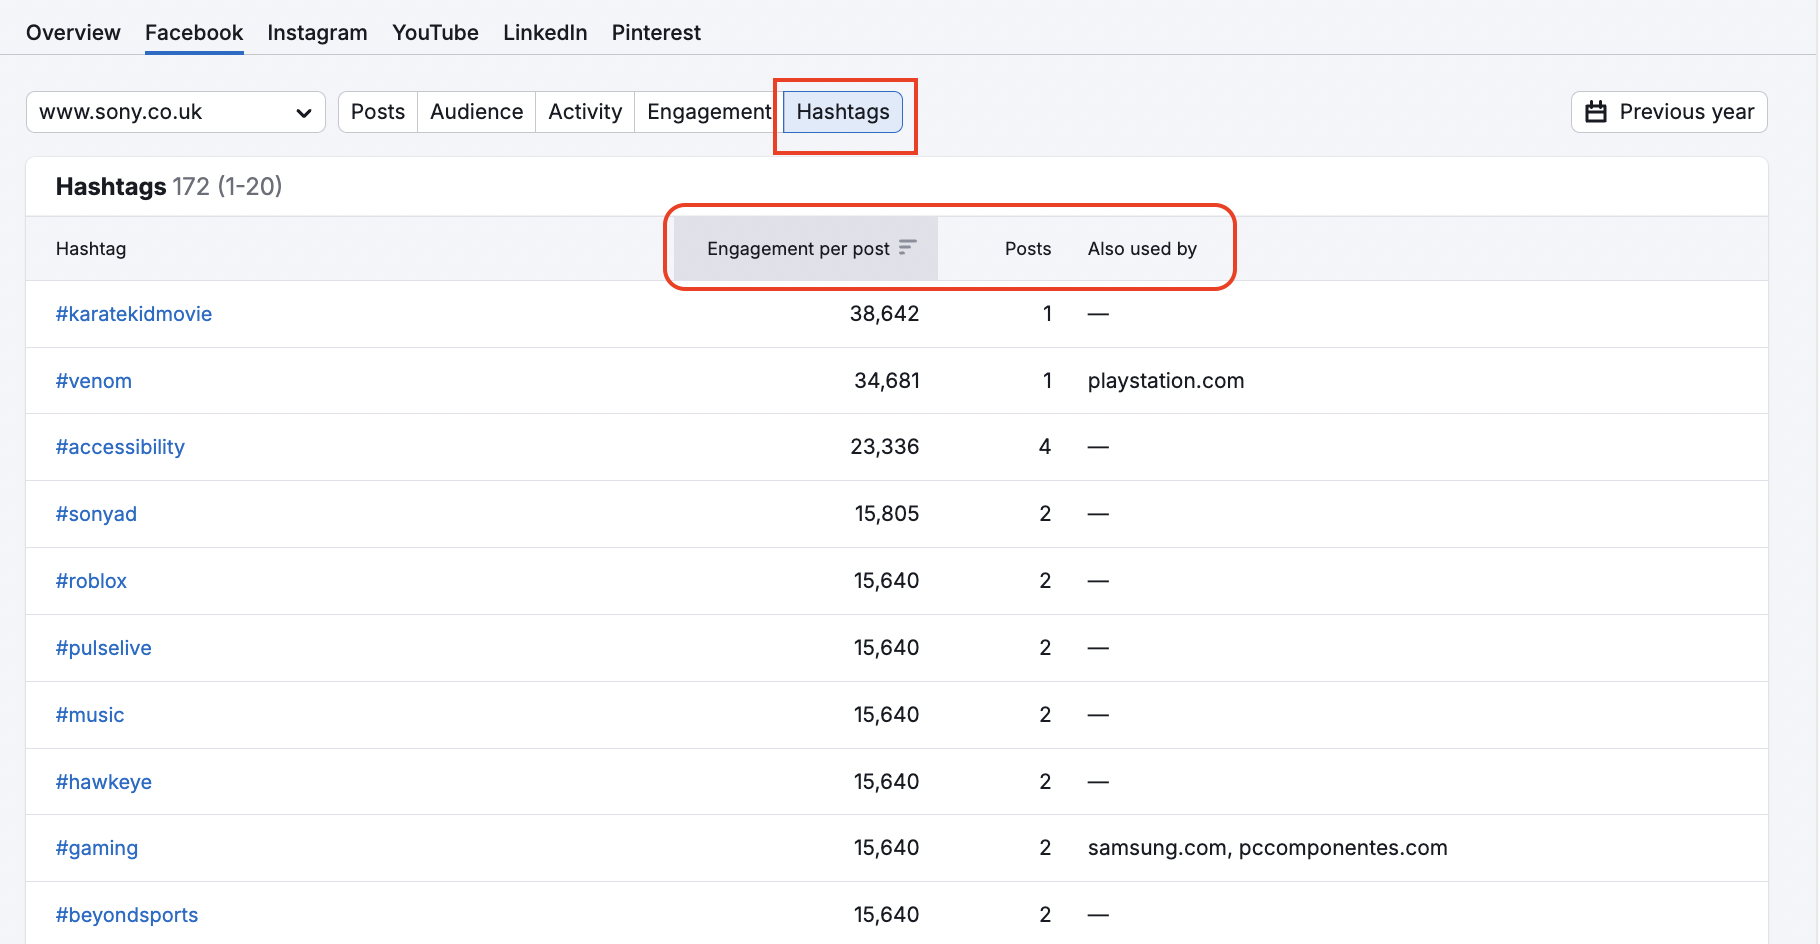Sort the table by the Posts column

1027,248
